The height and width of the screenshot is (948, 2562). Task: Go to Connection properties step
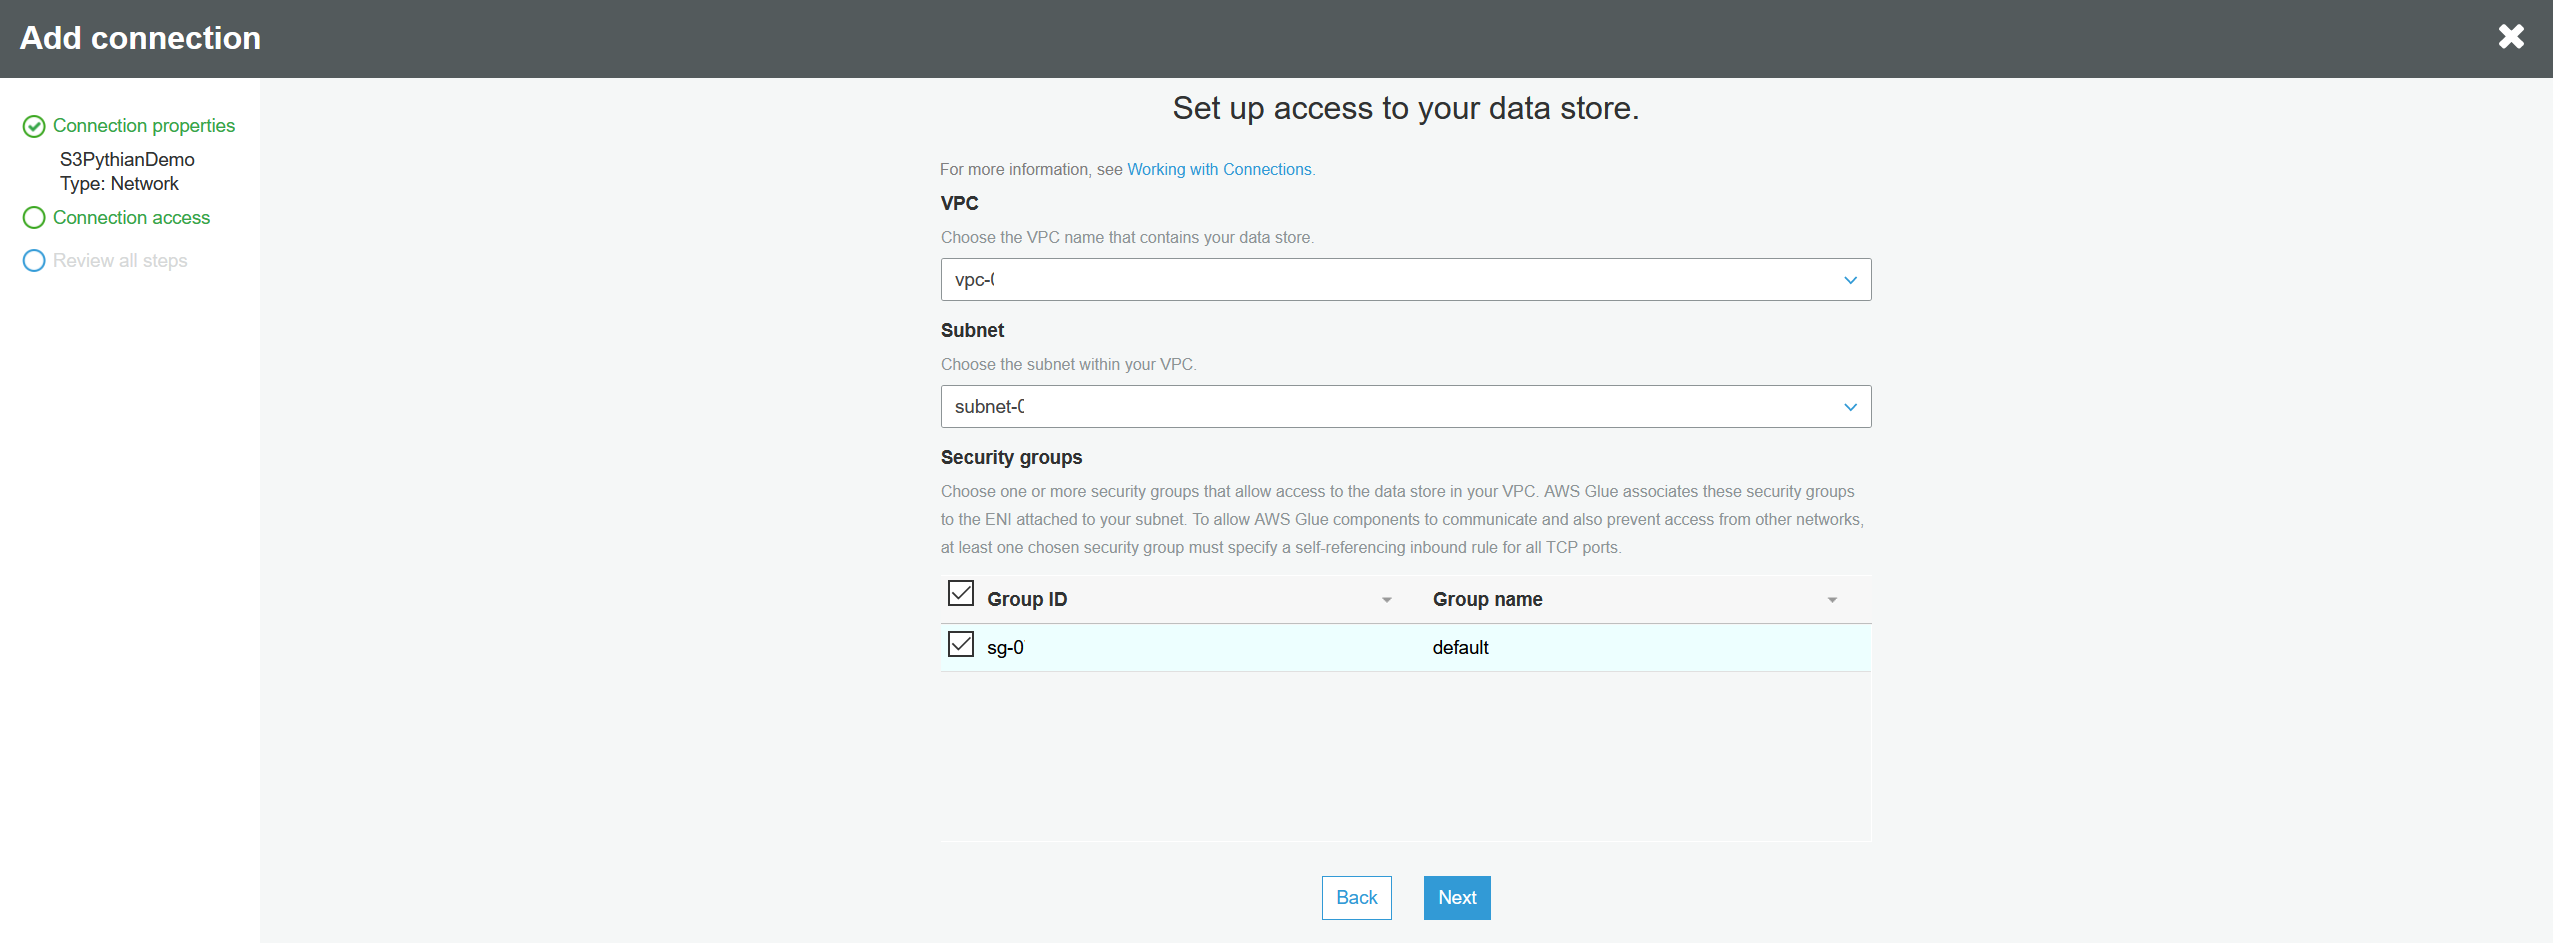pos(143,126)
